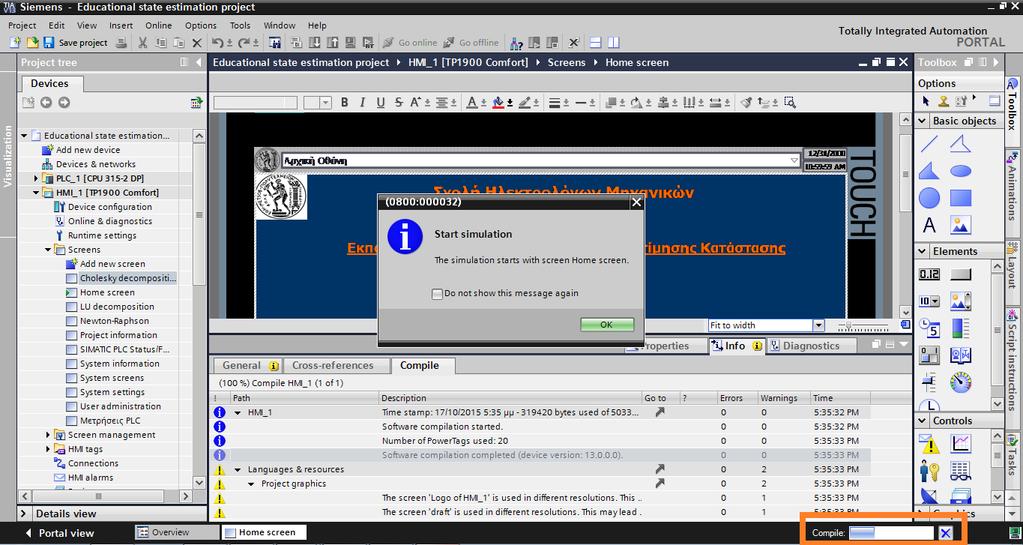Image resolution: width=1023 pixels, height=545 pixels.
Task: Toggle Strikethrough text formatting
Action: tap(398, 102)
